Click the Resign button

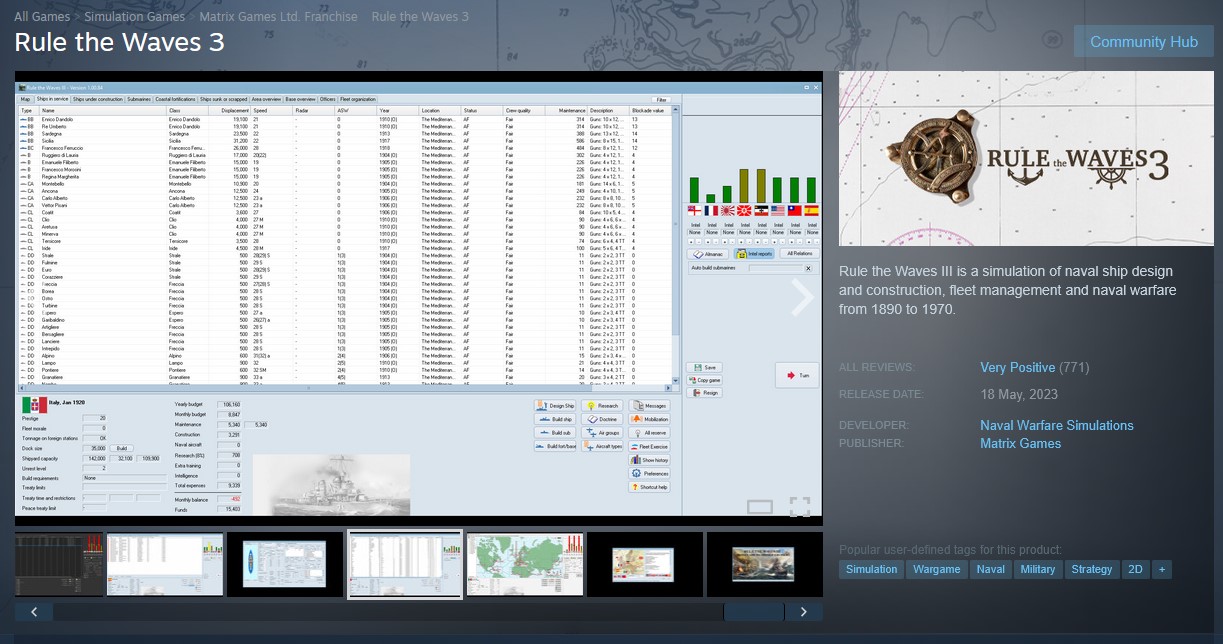point(705,393)
